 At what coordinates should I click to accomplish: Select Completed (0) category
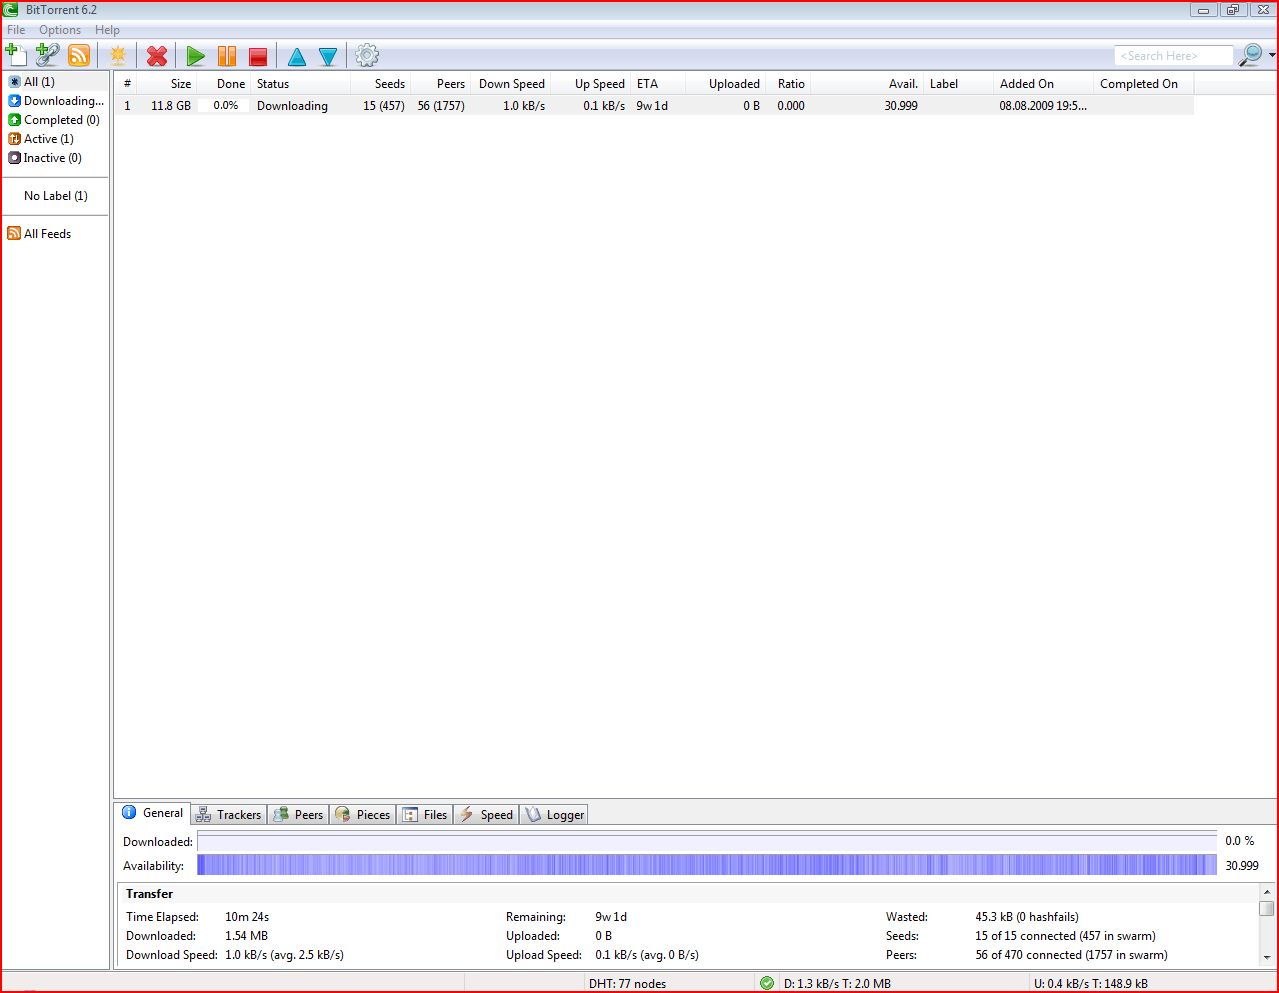tap(55, 120)
